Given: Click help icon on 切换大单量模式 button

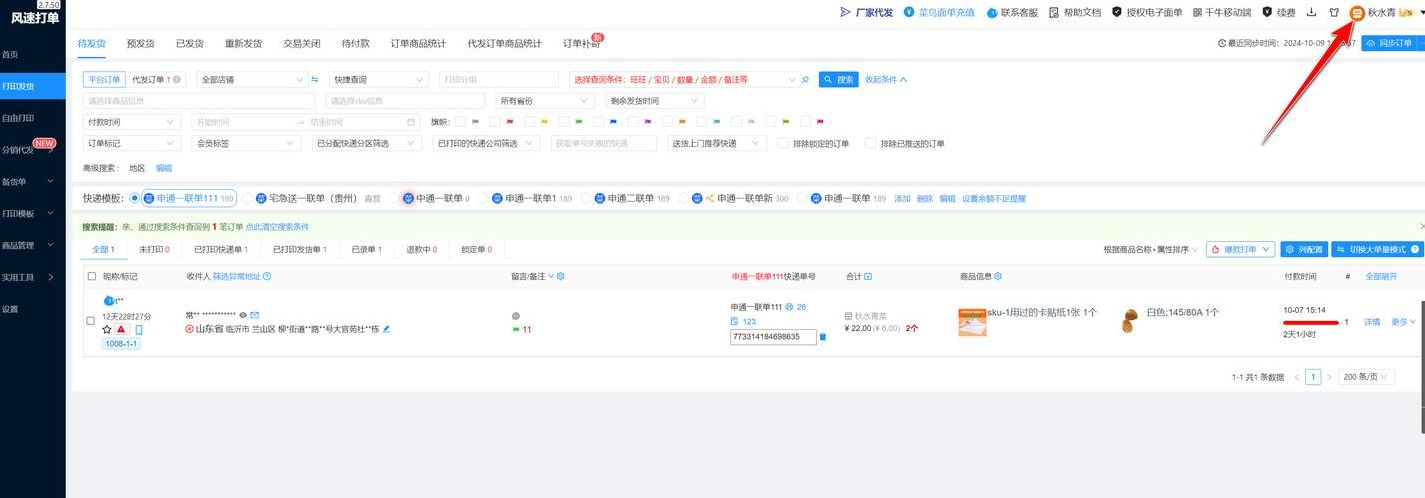Looking at the screenshot, I should (1415, 249).
